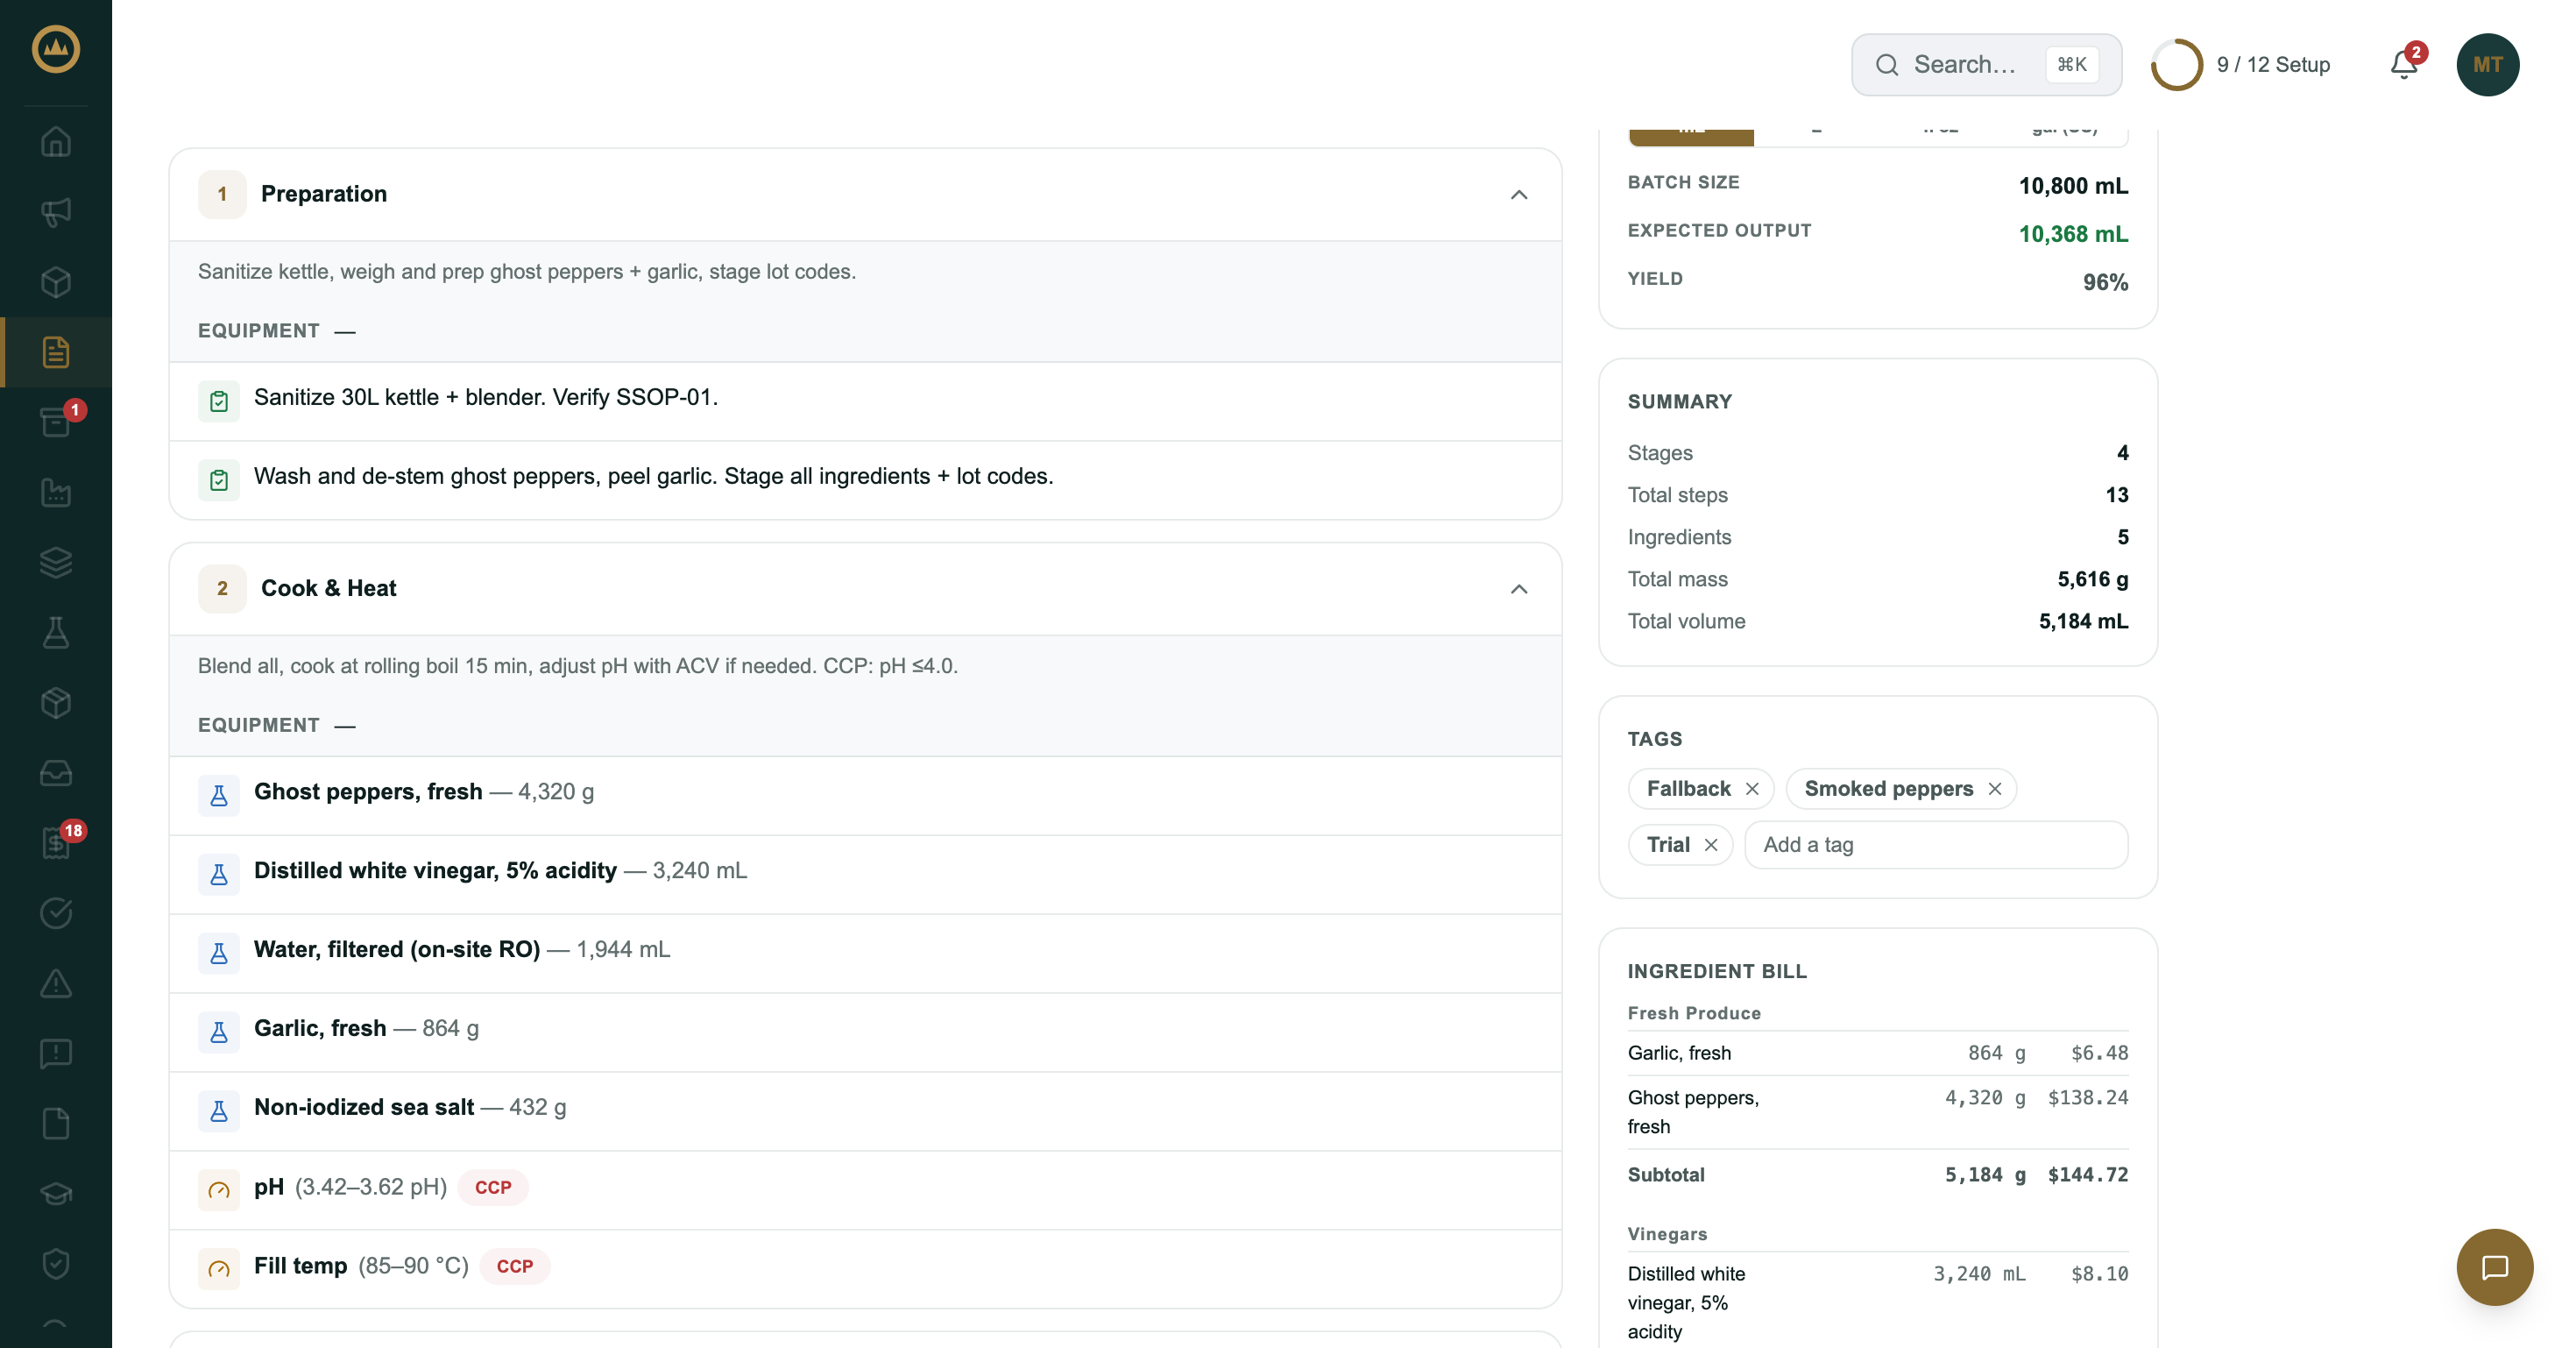The image size is (2576, 1348).
Task: Open the stacked layers icon in sidebar
Action: pos(56,562)
